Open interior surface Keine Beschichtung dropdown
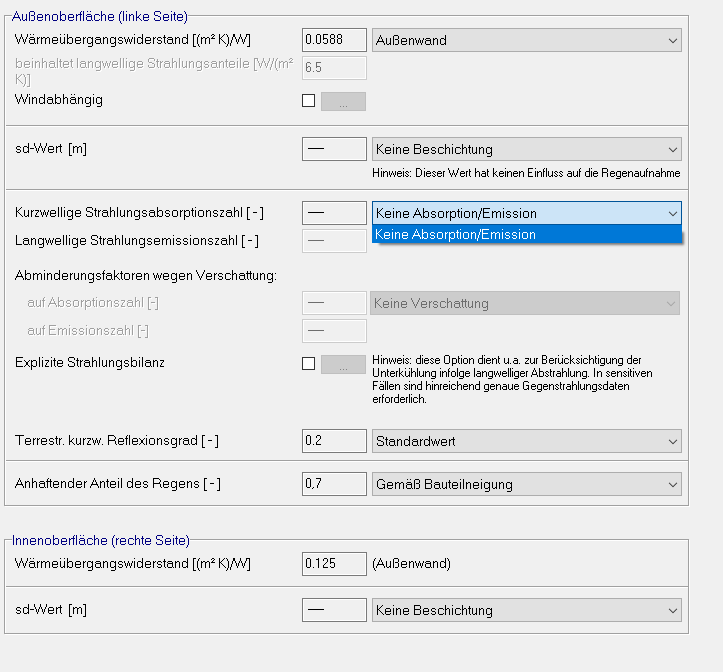 click(526, 611)
